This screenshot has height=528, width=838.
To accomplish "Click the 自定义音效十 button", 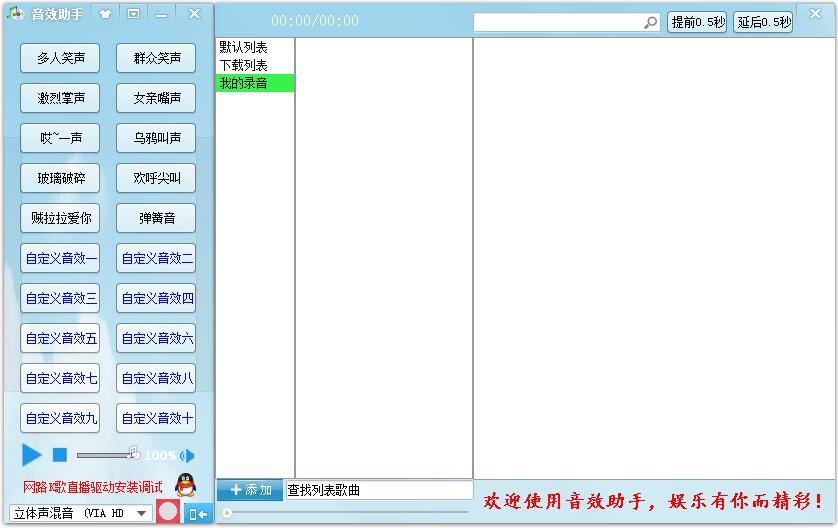I will pos(156,418).
